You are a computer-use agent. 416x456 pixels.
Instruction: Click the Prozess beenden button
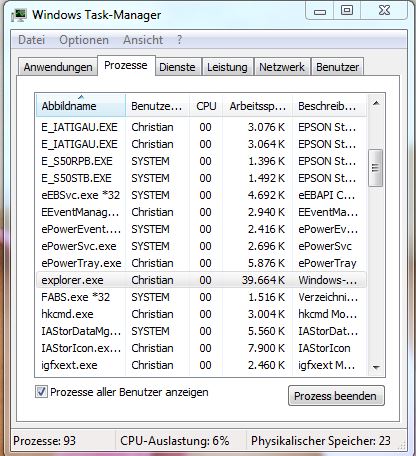tap(336, 396)
